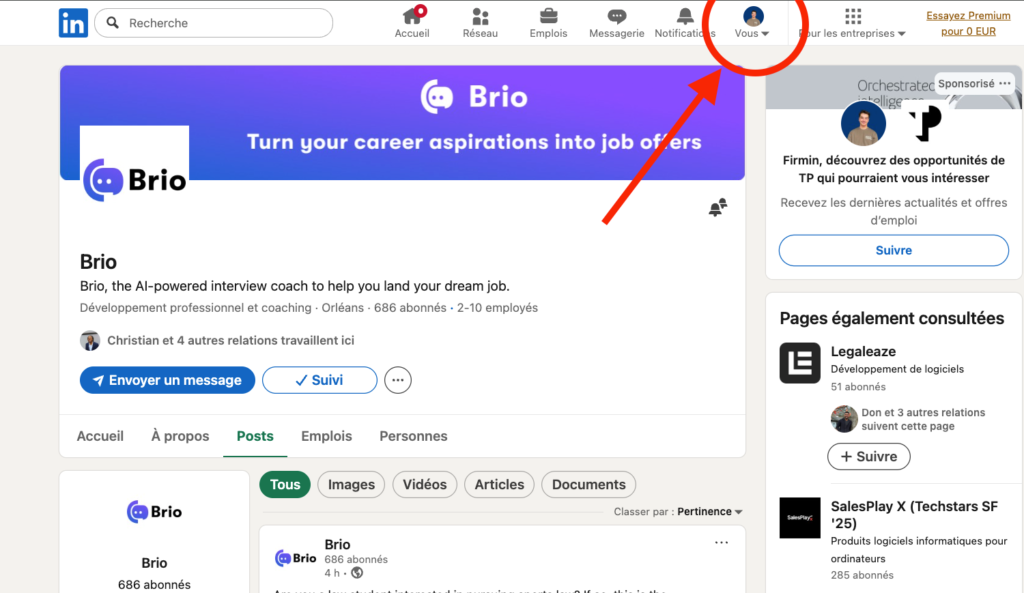This screenshot has height=593, width=1024.
Task: Expand the Vous profile dropdown
Action: (x=753, y=23)
